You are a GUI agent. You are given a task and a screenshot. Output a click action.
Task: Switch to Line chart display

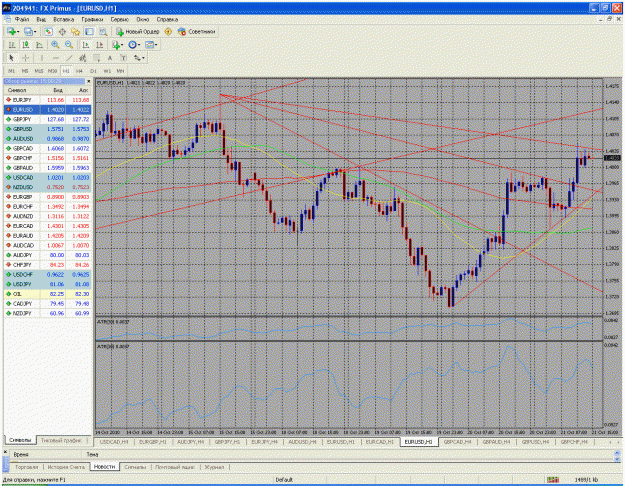[39, 45]
